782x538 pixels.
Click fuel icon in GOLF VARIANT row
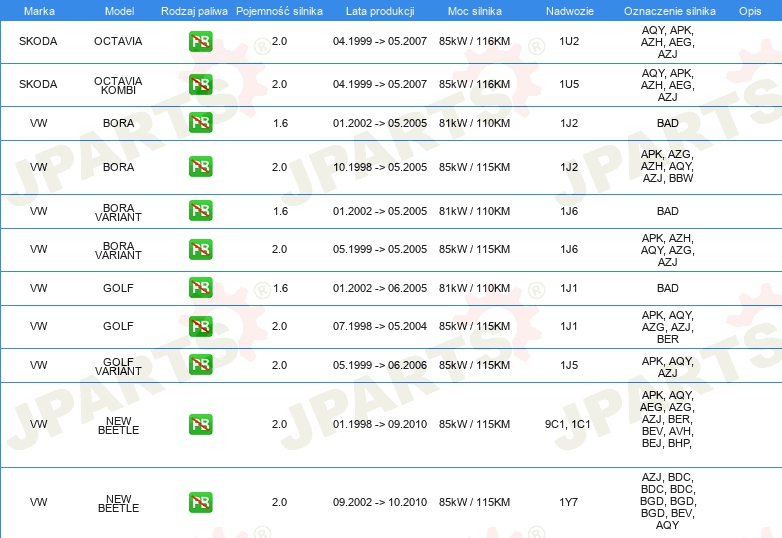(x=200, y=364)
